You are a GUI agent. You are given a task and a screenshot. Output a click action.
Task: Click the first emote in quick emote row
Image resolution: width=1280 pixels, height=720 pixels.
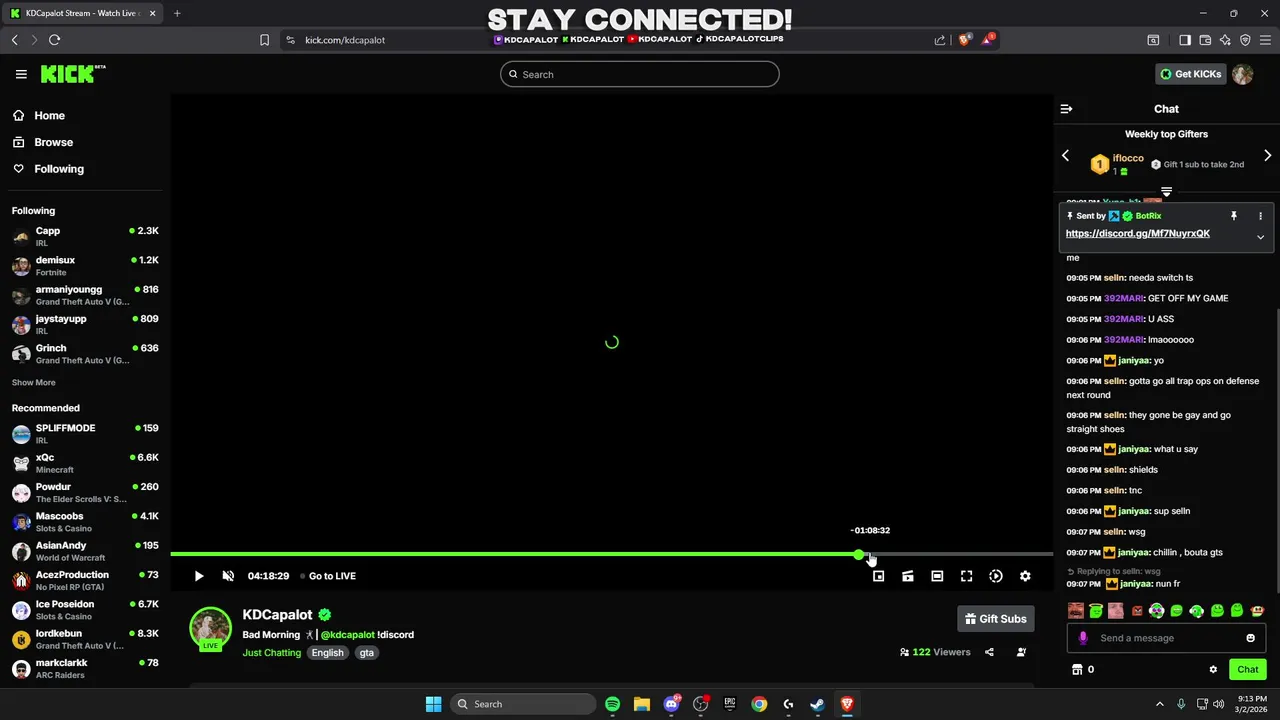coord(1076,611)
